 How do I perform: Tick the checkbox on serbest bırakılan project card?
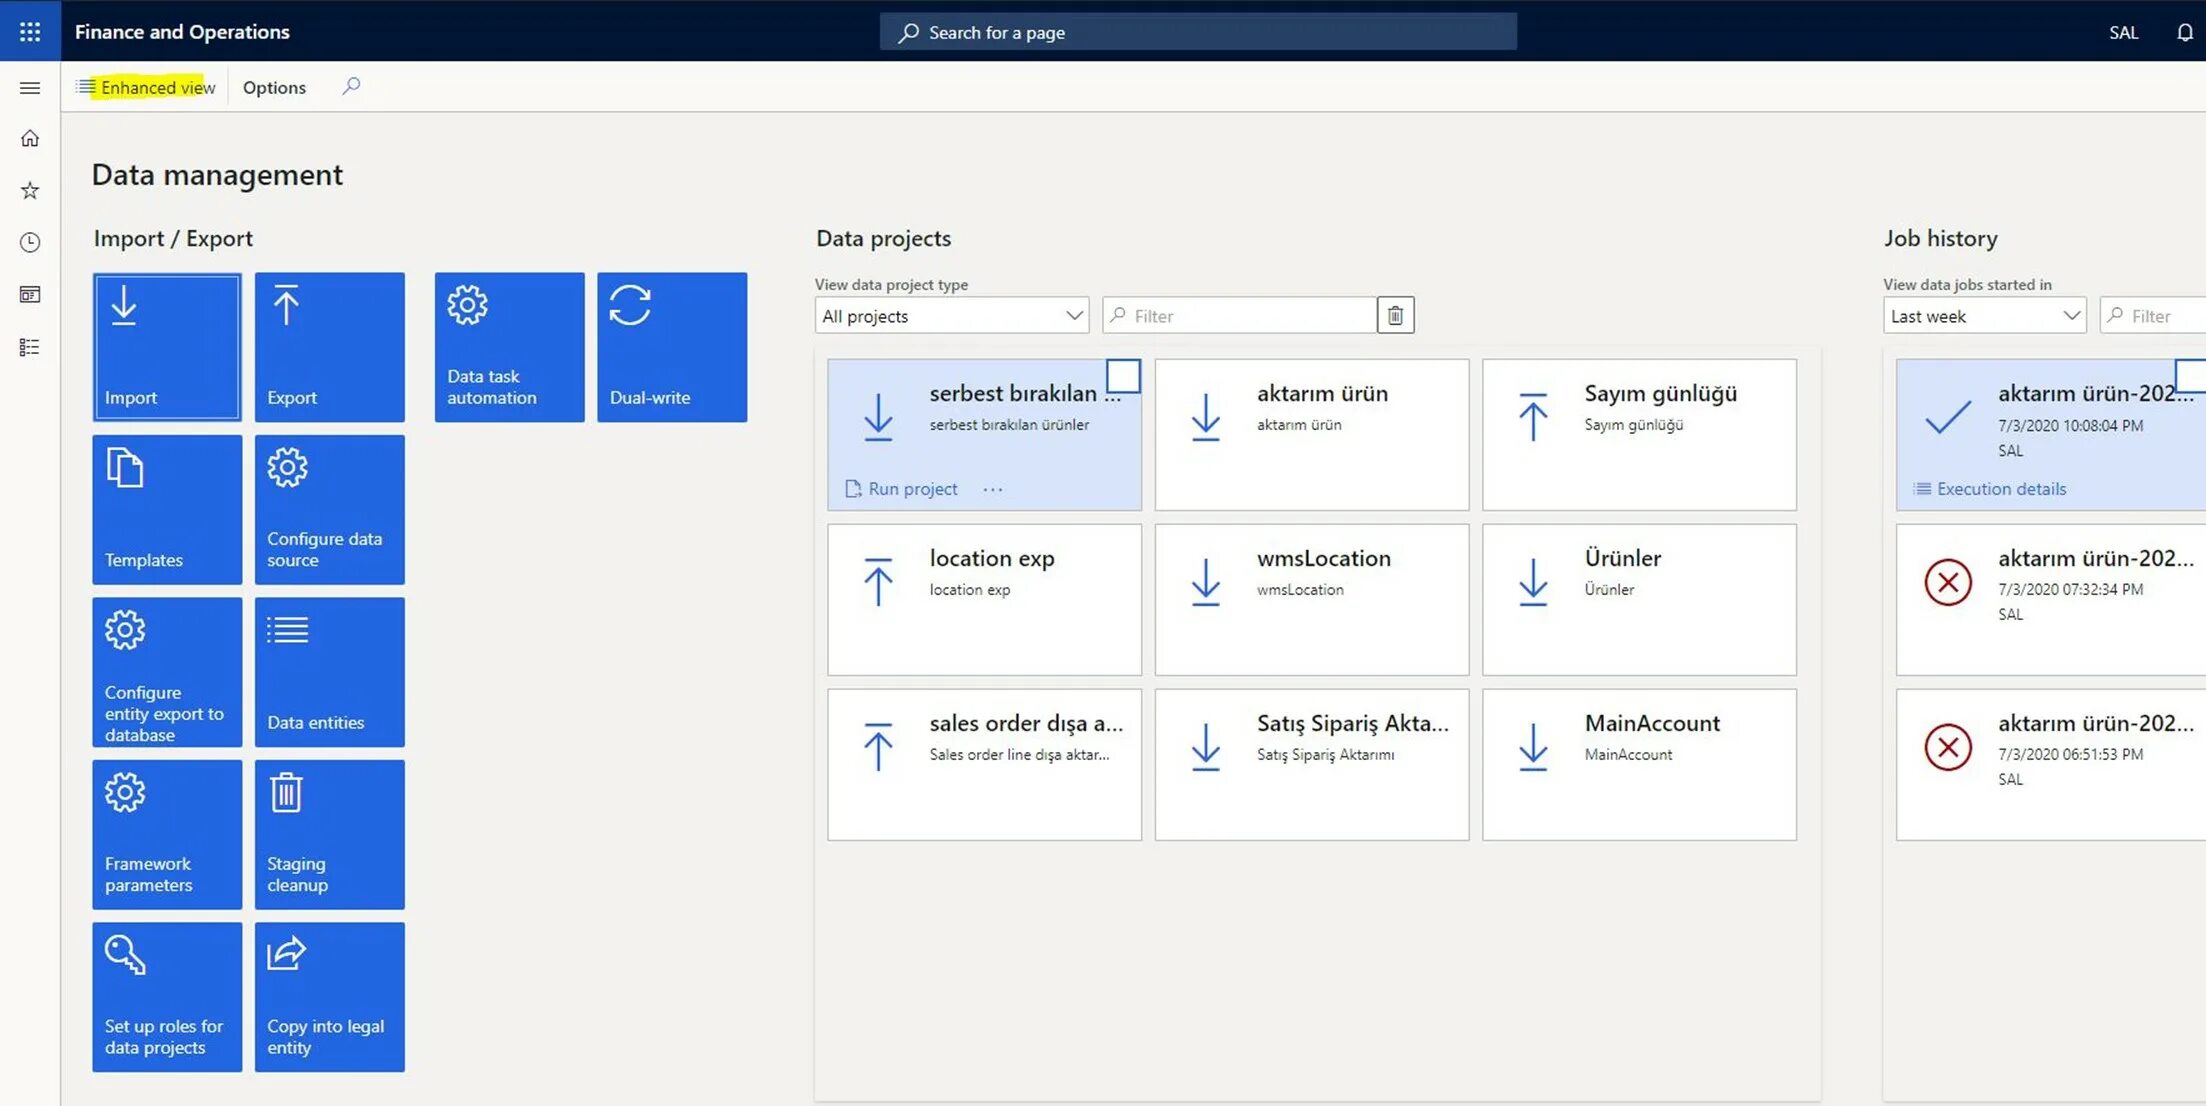(1123, 376)
